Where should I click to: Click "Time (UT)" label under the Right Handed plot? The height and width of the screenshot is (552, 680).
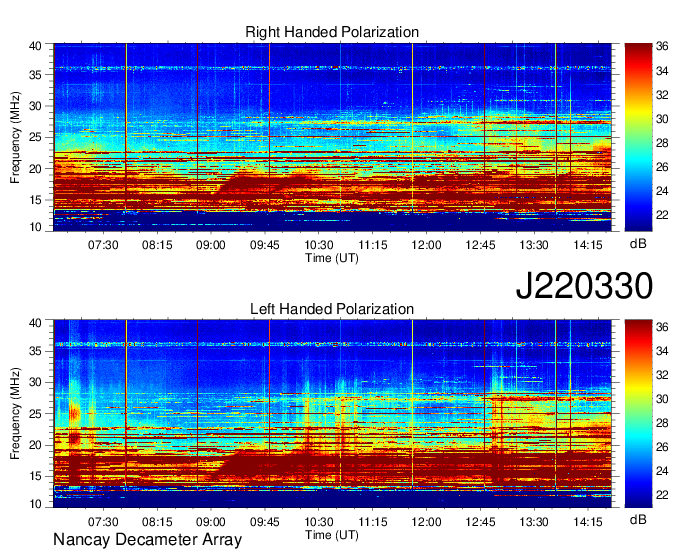tap(332, 258)
